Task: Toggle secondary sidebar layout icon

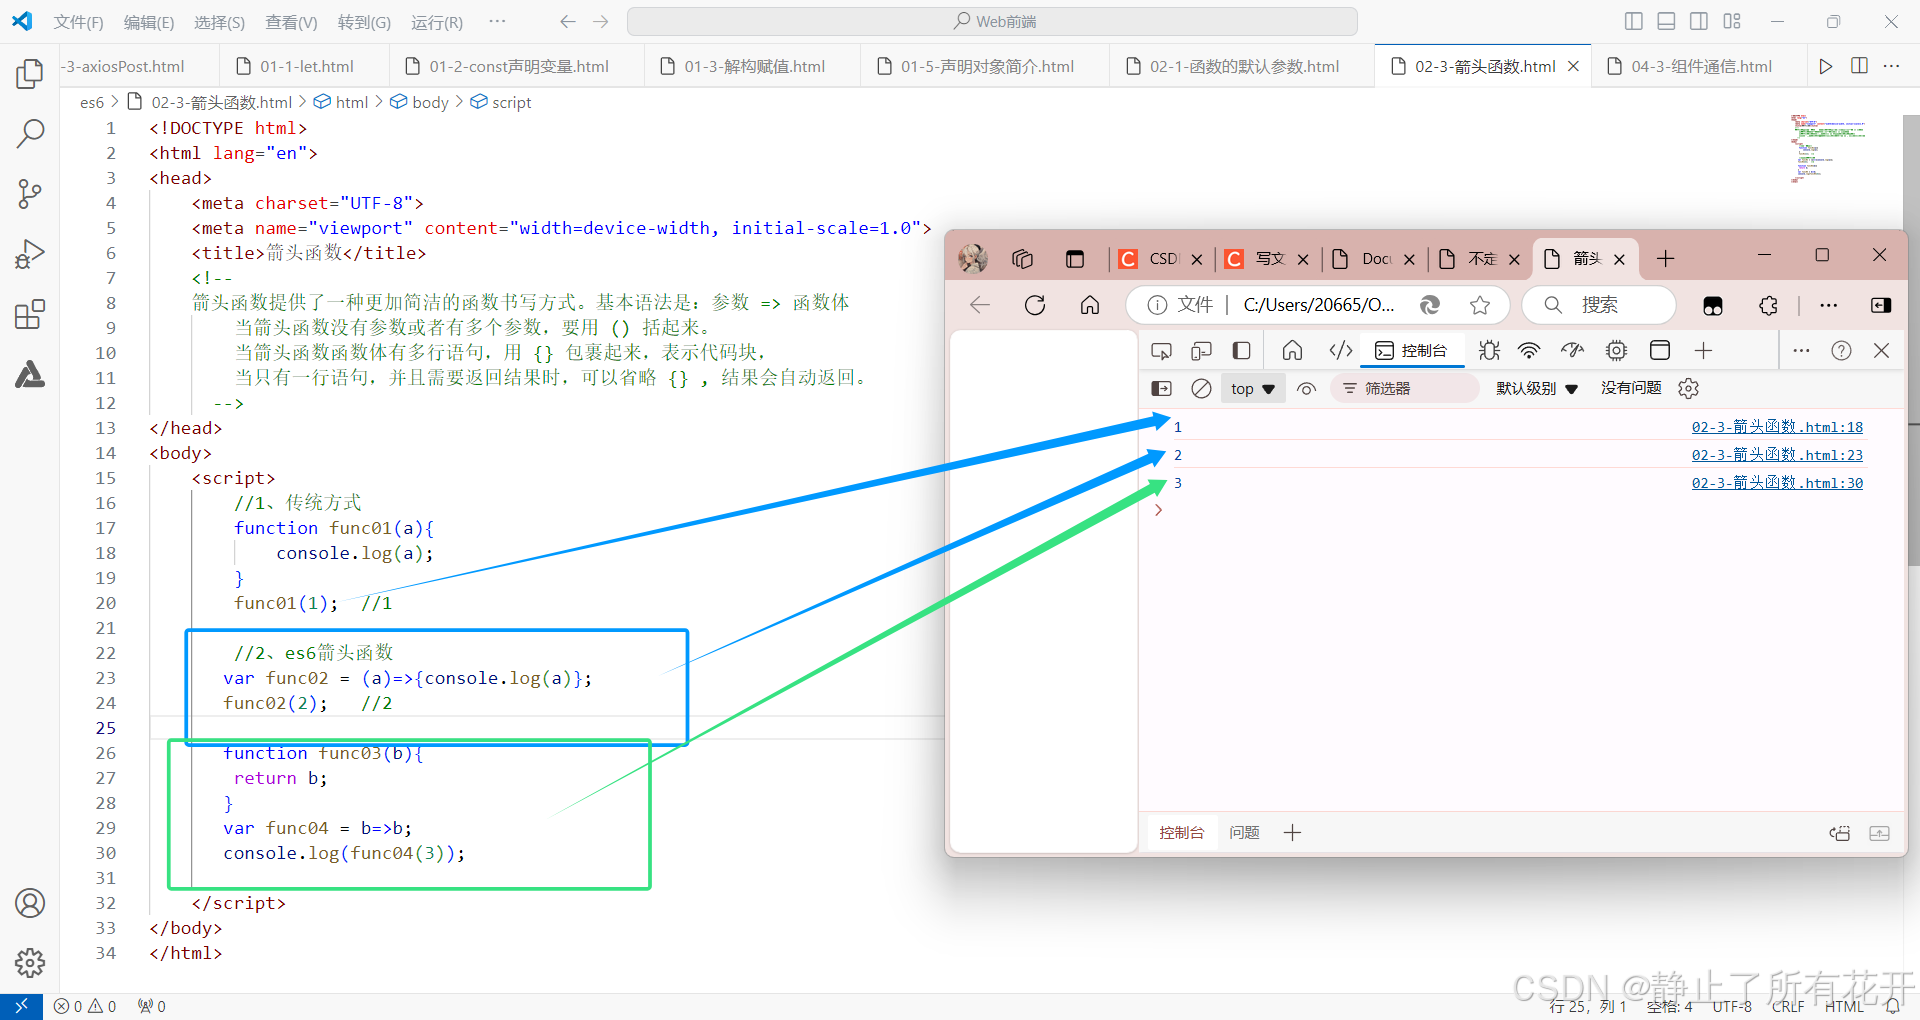Action: (1699, 21)
